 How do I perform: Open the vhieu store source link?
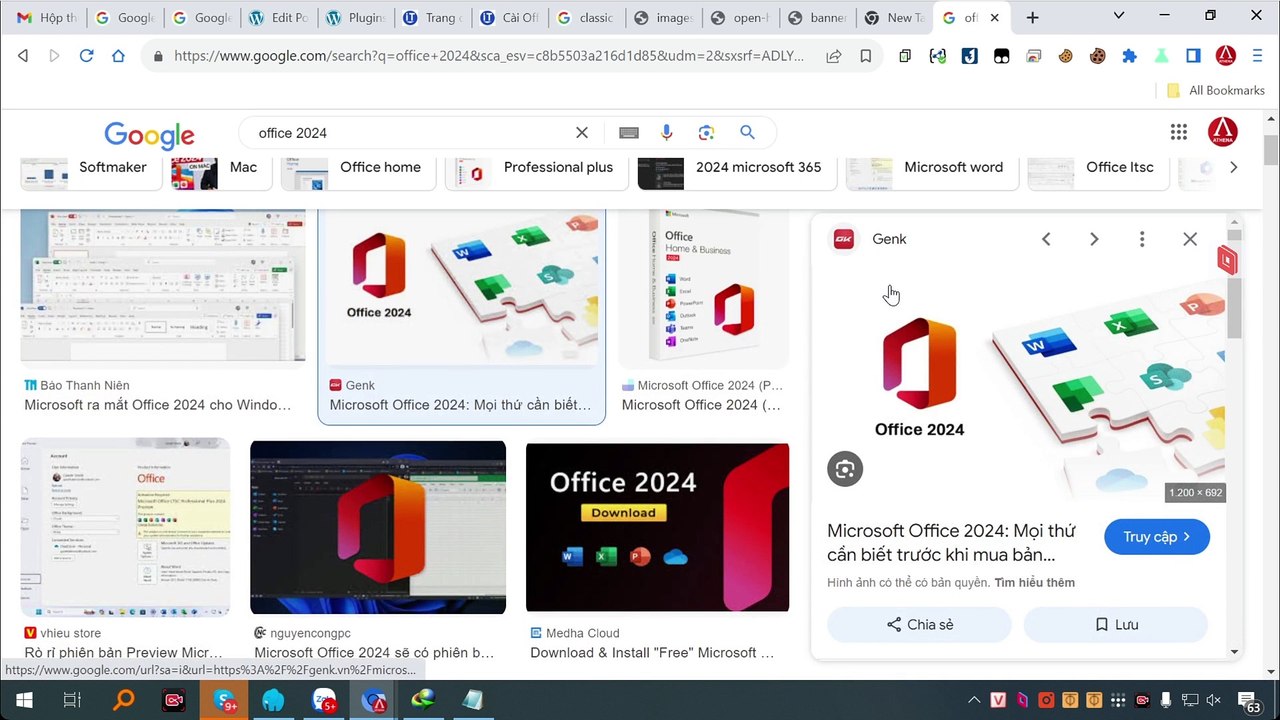click(70, 633)
